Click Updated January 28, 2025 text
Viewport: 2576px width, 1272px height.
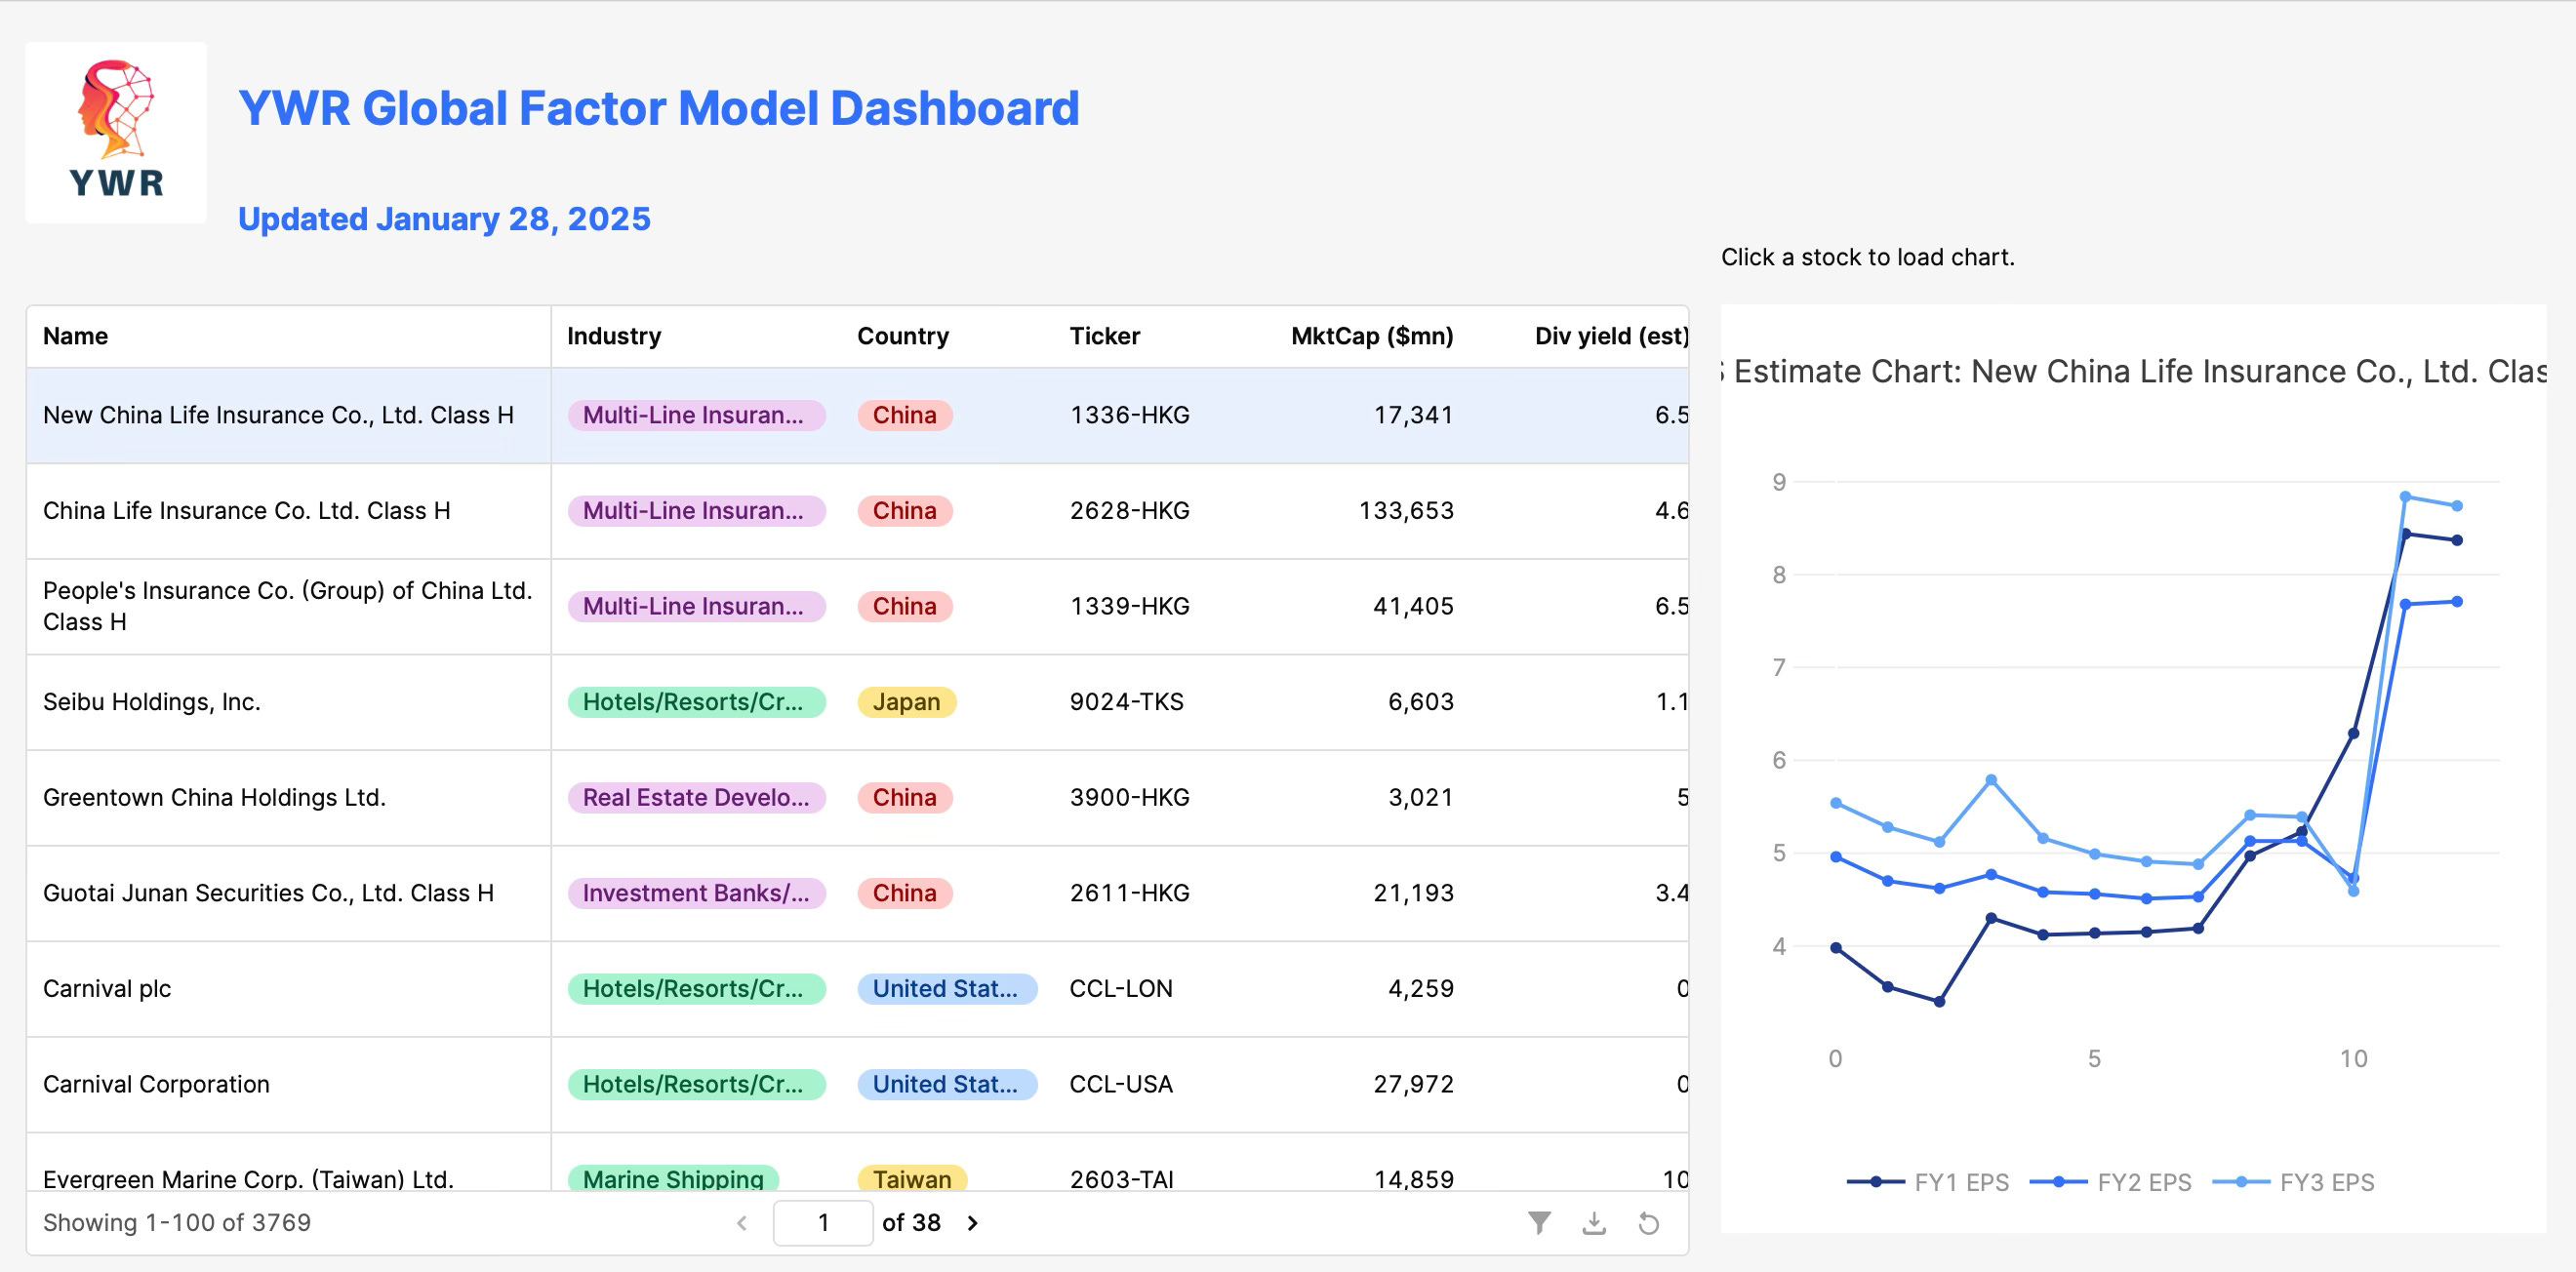coord(444,219)
